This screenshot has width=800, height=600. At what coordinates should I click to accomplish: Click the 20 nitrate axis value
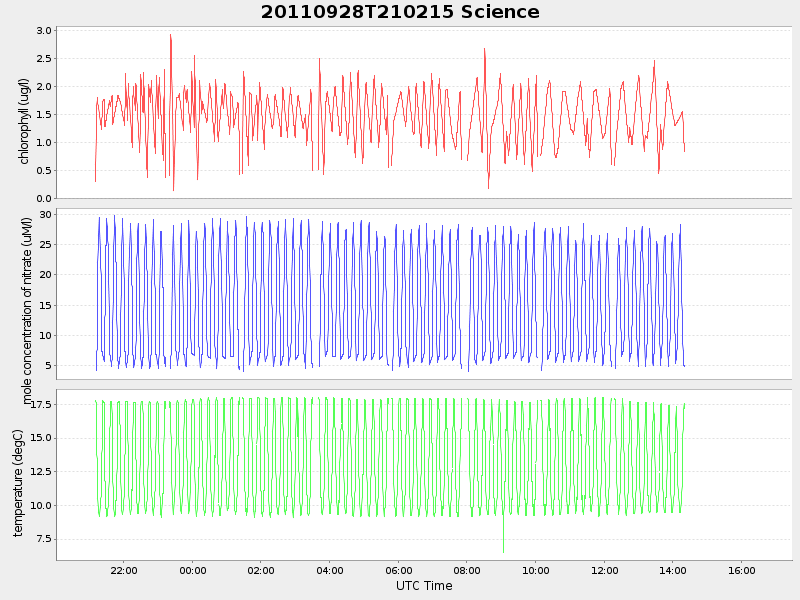[x=46, y=274]
